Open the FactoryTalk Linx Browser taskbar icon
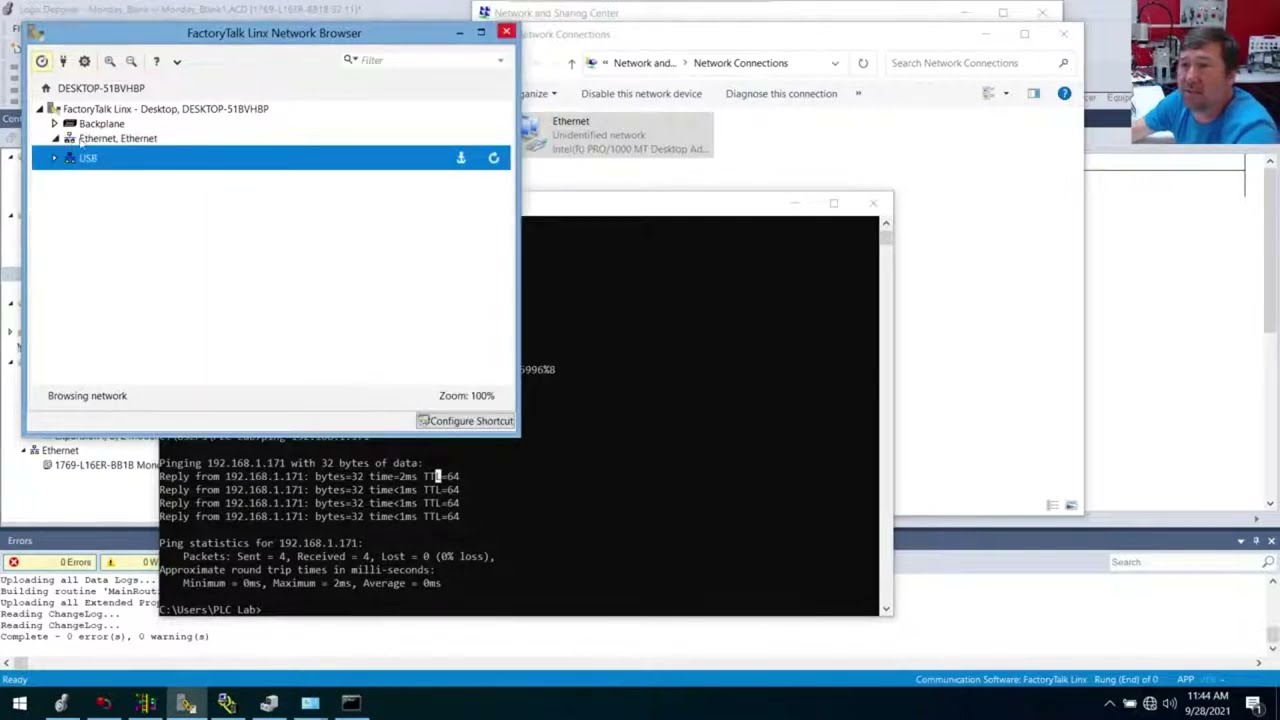Viewport: 1280px width, 720px height. pyautogui.click(x=186, y=703)
